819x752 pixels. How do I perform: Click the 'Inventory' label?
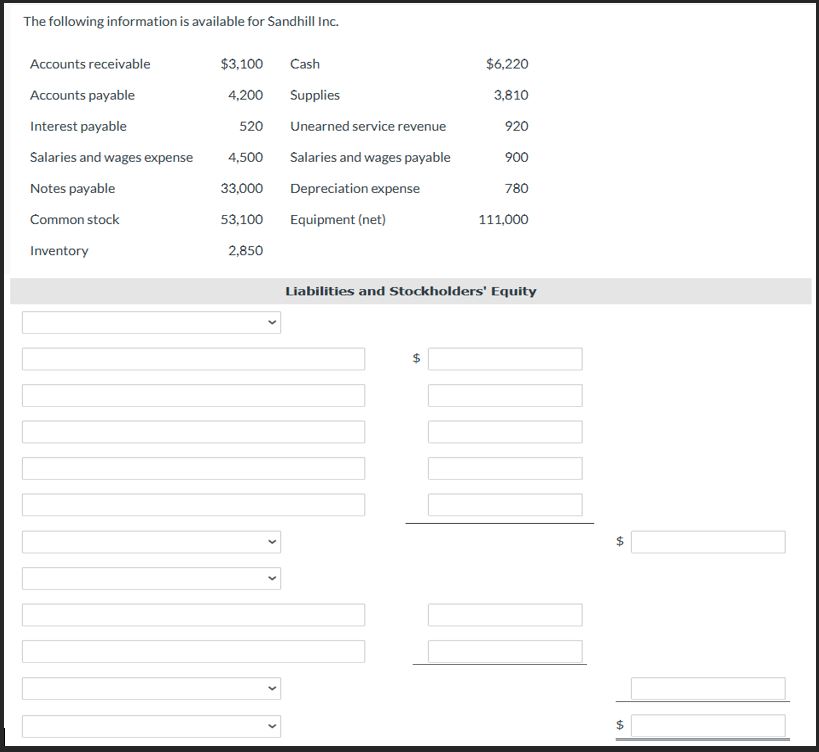pyautogui.click(x=59, y=251)
